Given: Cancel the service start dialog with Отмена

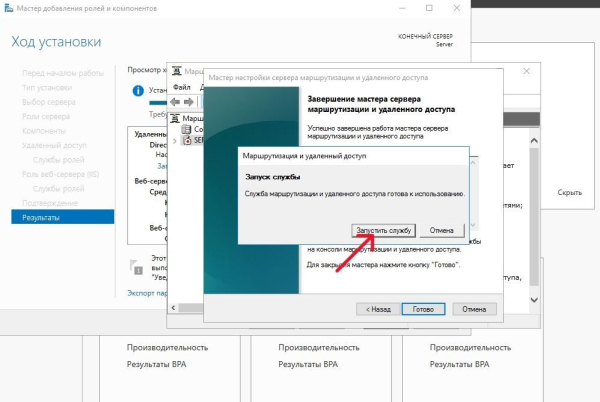Looking at the screenshot, I should pos(442,230).
